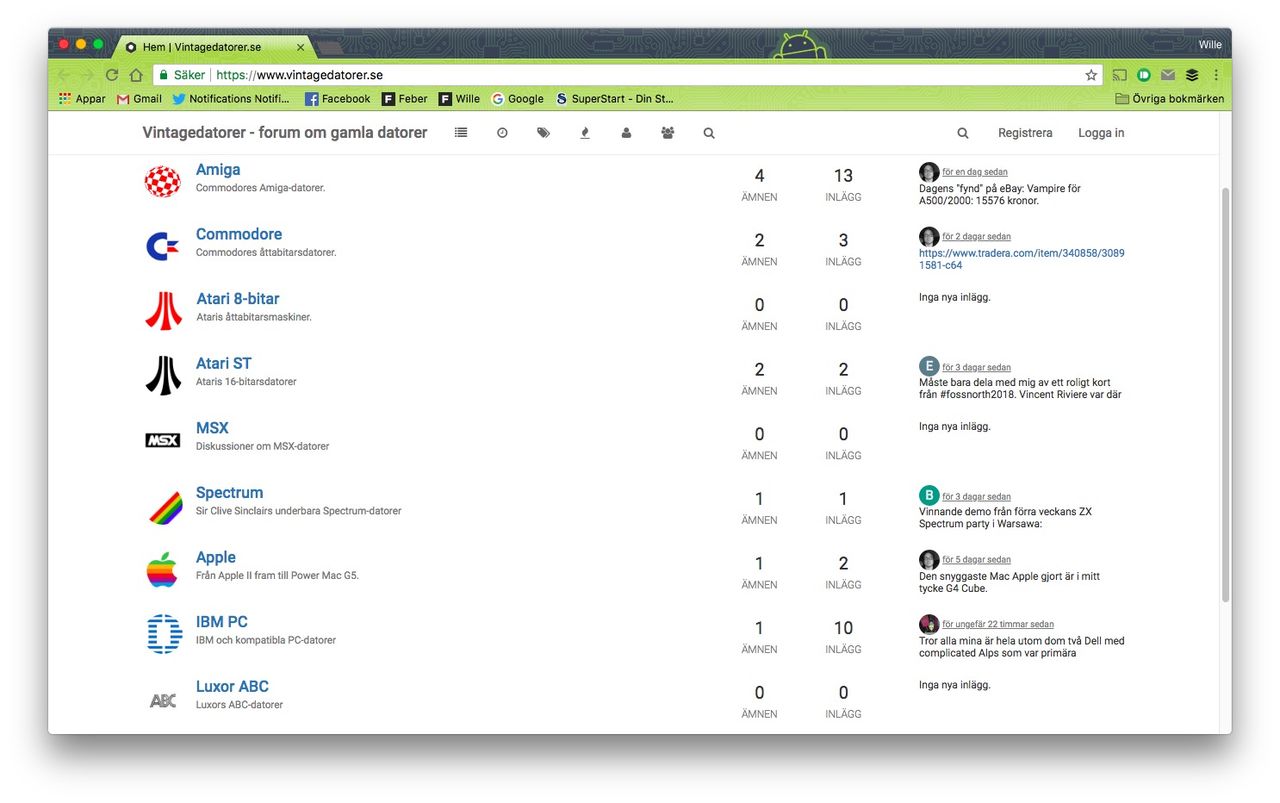Open the MSX category
The width and height of the screenshot is (1280, 803).
click(212, 428)
